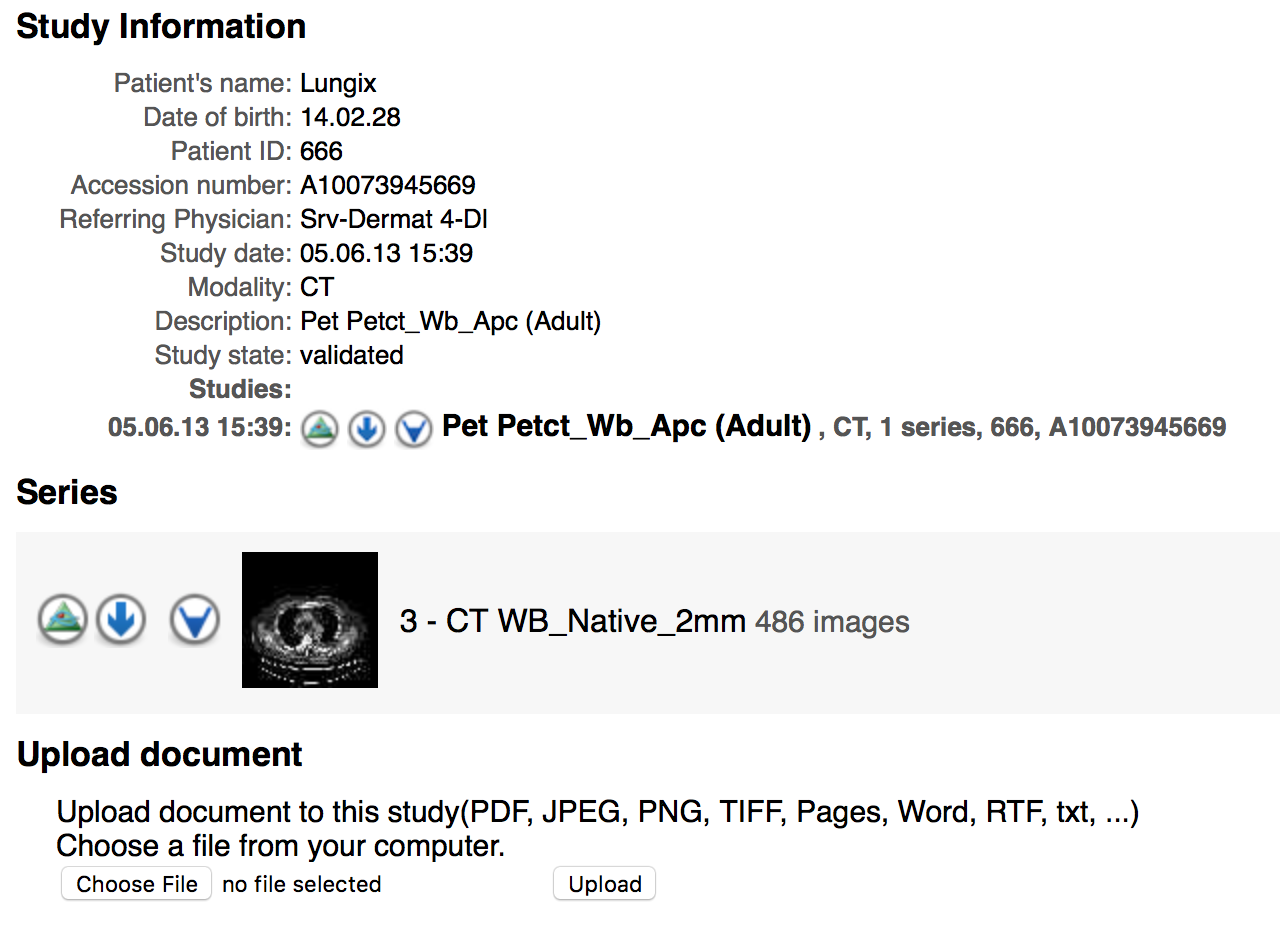Click the referring physician Srv-Dermat 4-DI value

394,219
